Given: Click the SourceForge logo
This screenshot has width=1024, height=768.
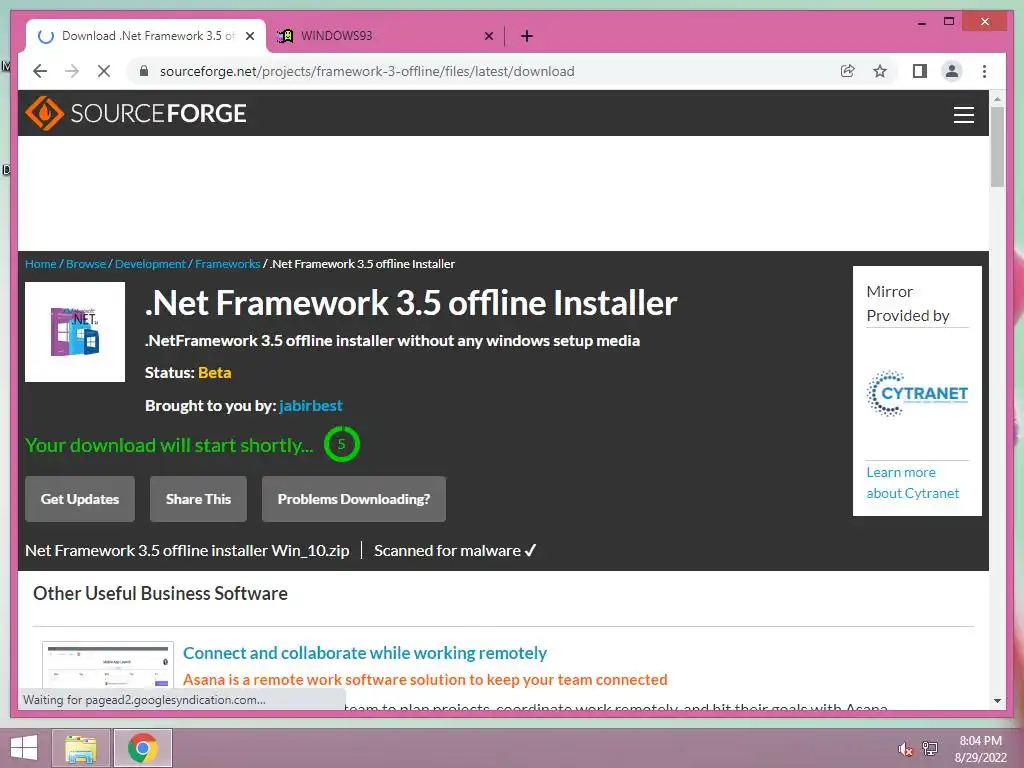Looking at the screenshot, I should click(136, 113).
